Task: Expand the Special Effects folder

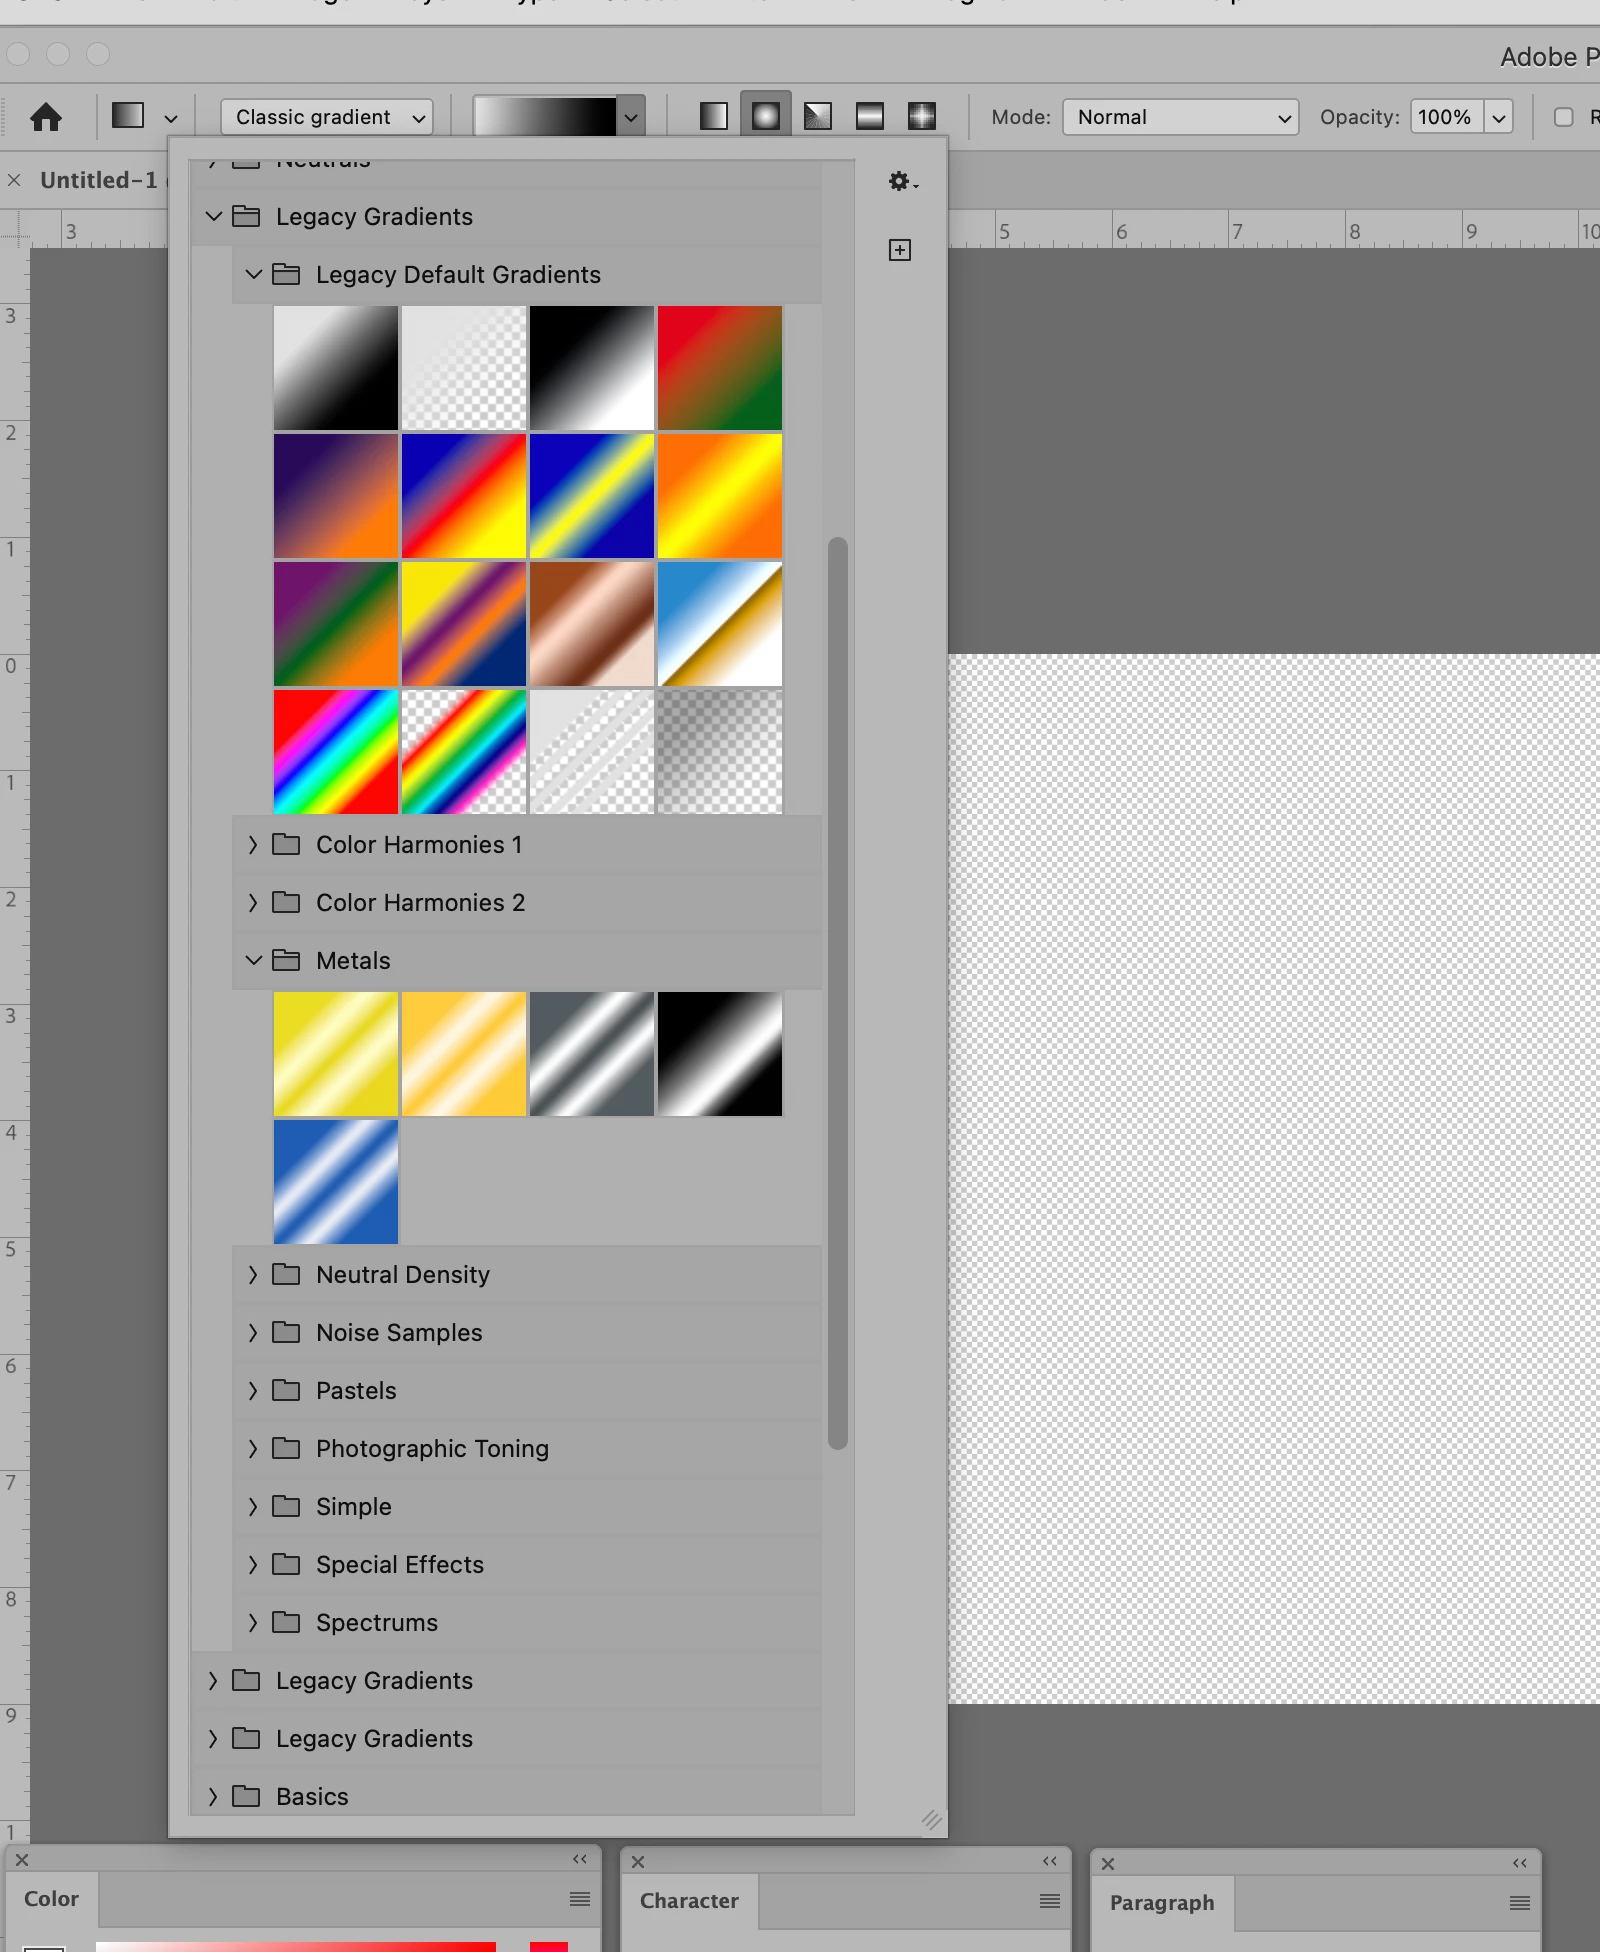Action: click(252, 1564)
